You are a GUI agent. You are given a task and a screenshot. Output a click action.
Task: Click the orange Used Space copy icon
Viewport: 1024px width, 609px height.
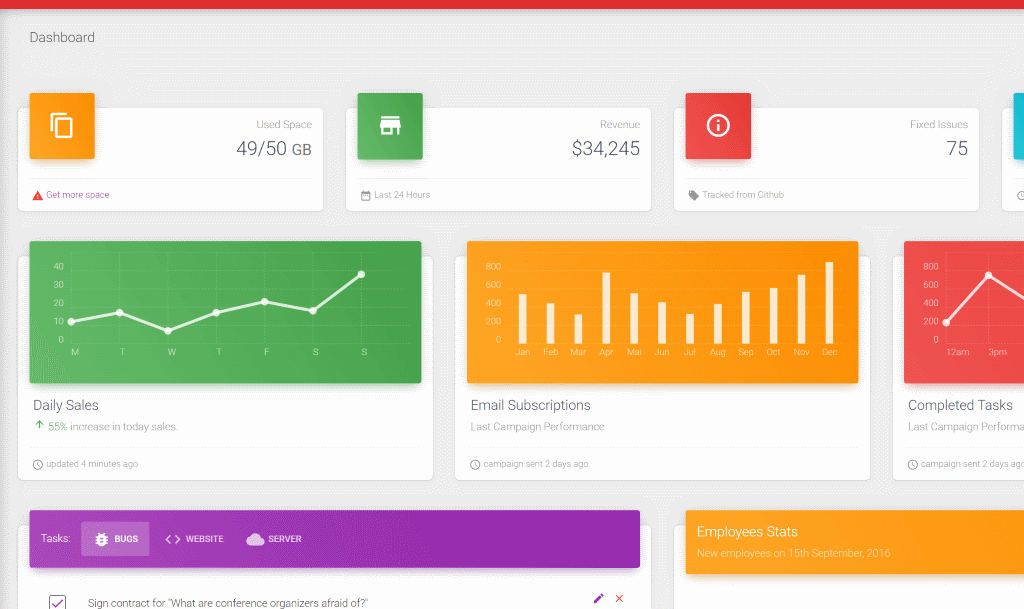pos(62,125)
